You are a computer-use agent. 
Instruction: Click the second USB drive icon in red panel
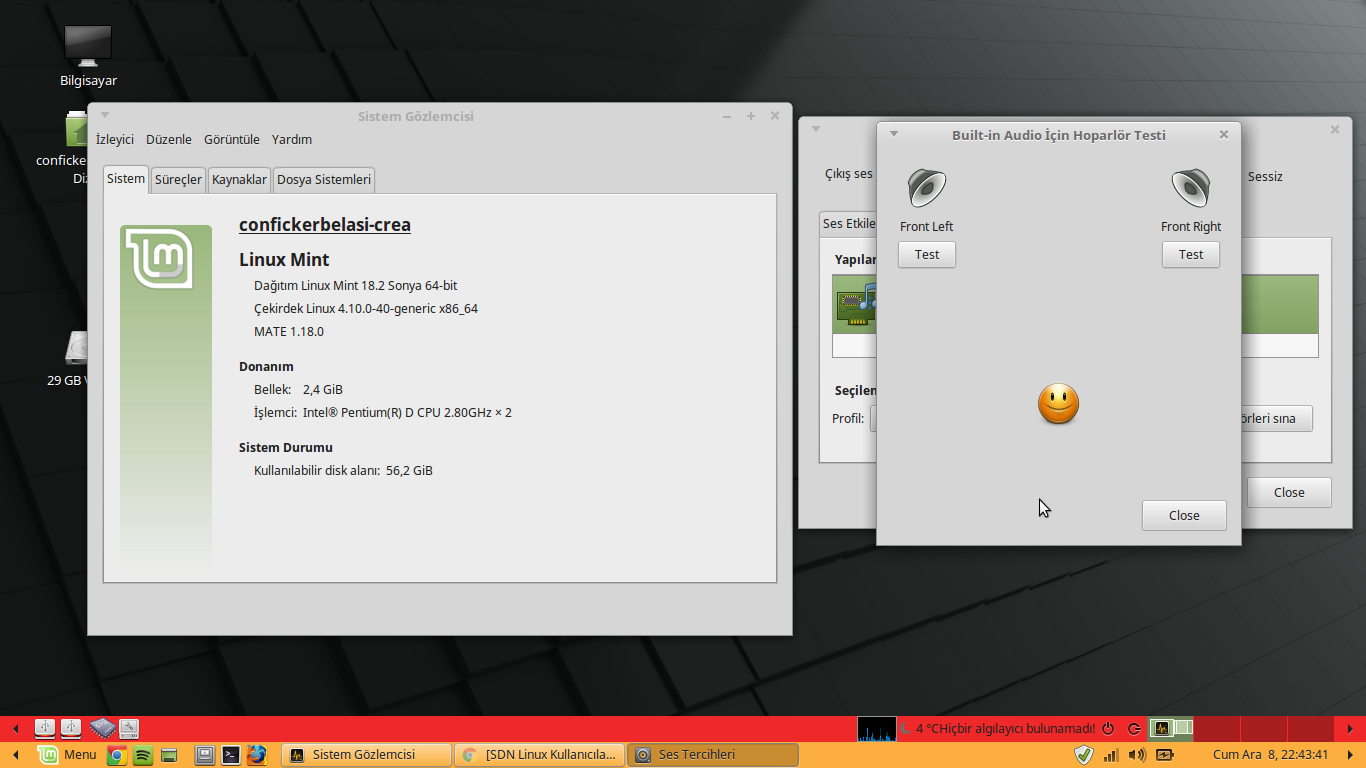tap(71, 729)
